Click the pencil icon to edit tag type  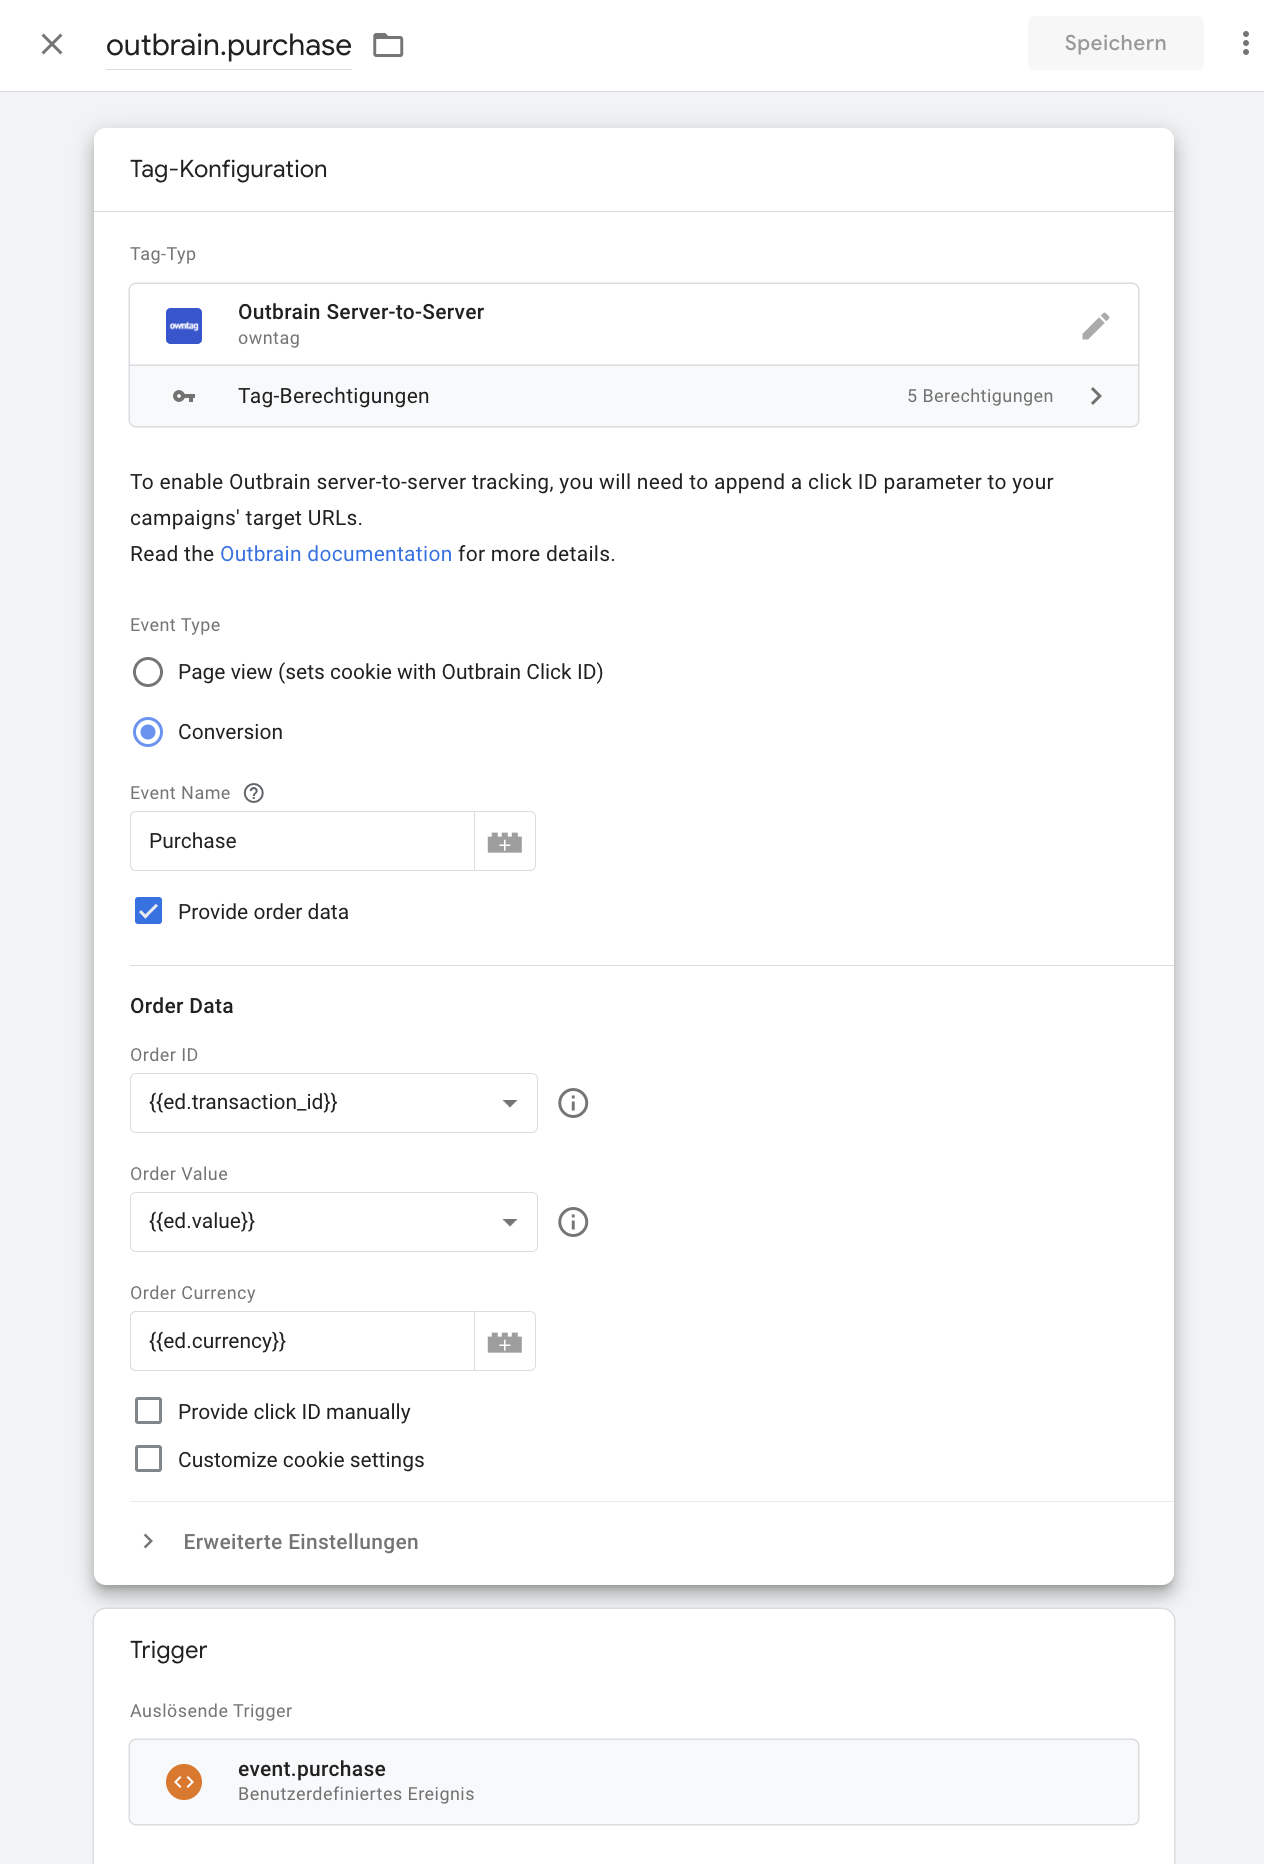[1095, 326]
